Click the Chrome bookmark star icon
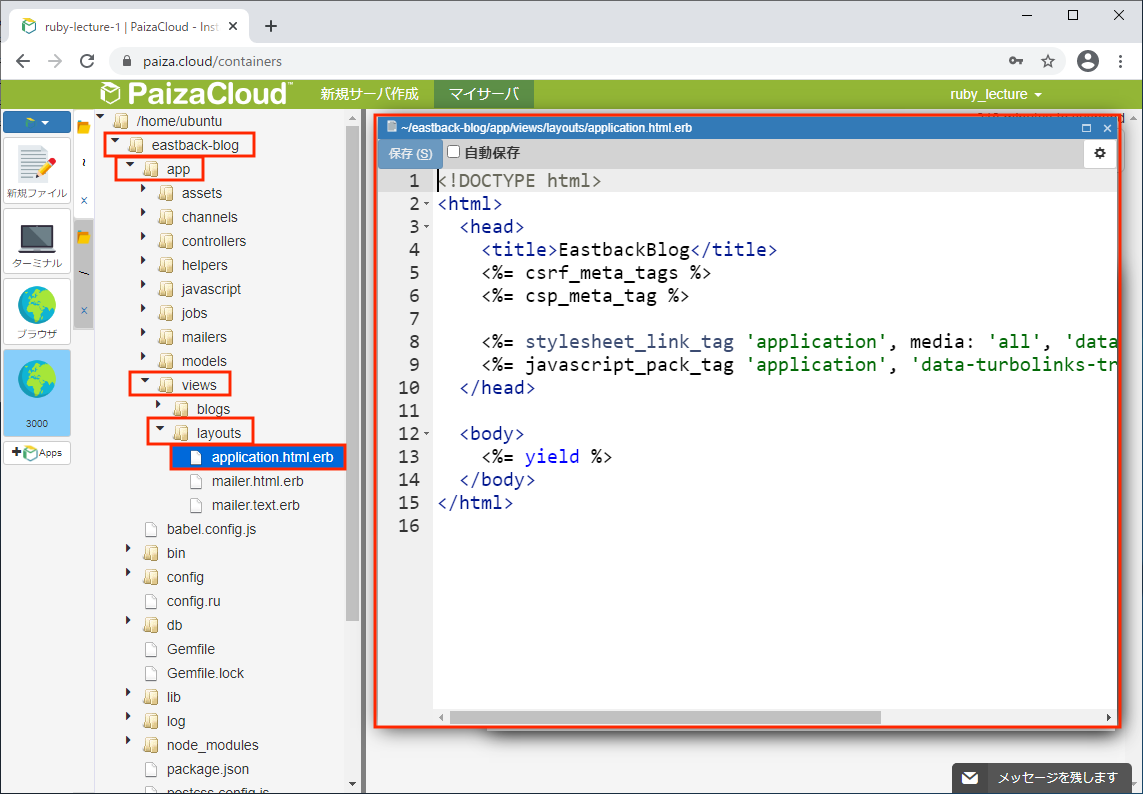Viewport: 1143px width, 794px height. [x=1048, y=61]
